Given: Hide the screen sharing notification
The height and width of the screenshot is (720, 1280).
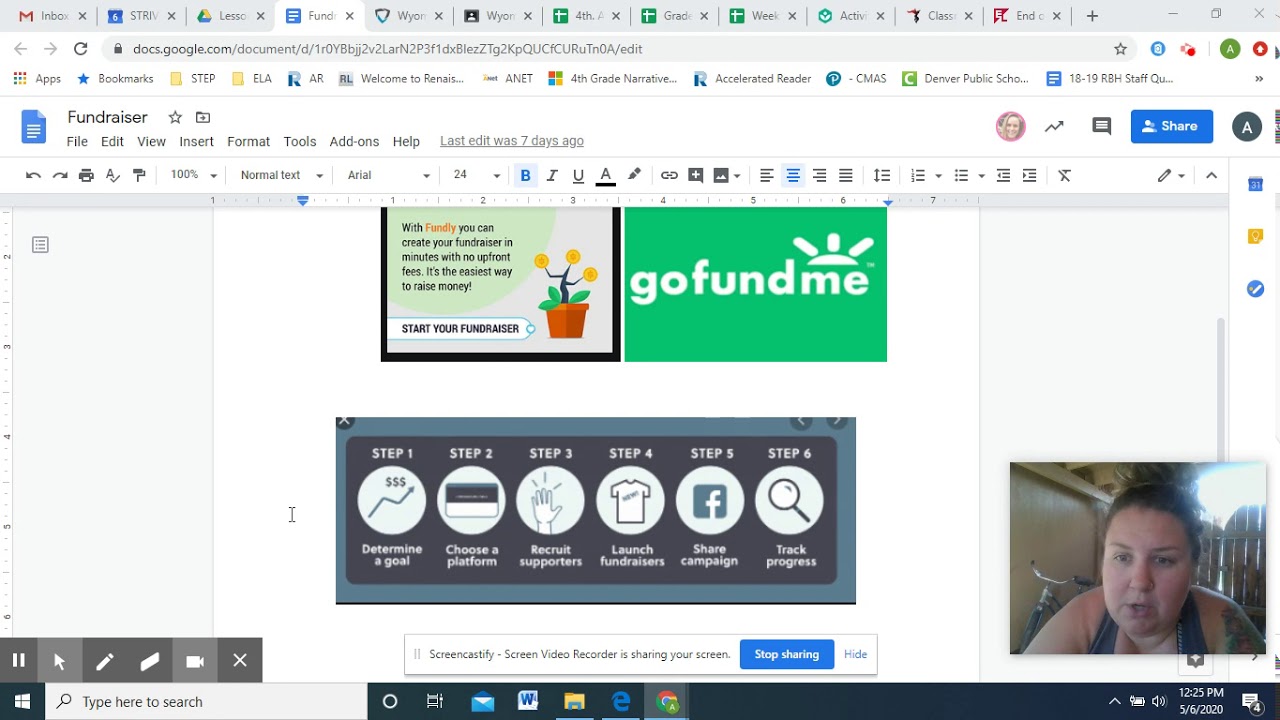Looking at the screenshot, I should pos(855,654).
